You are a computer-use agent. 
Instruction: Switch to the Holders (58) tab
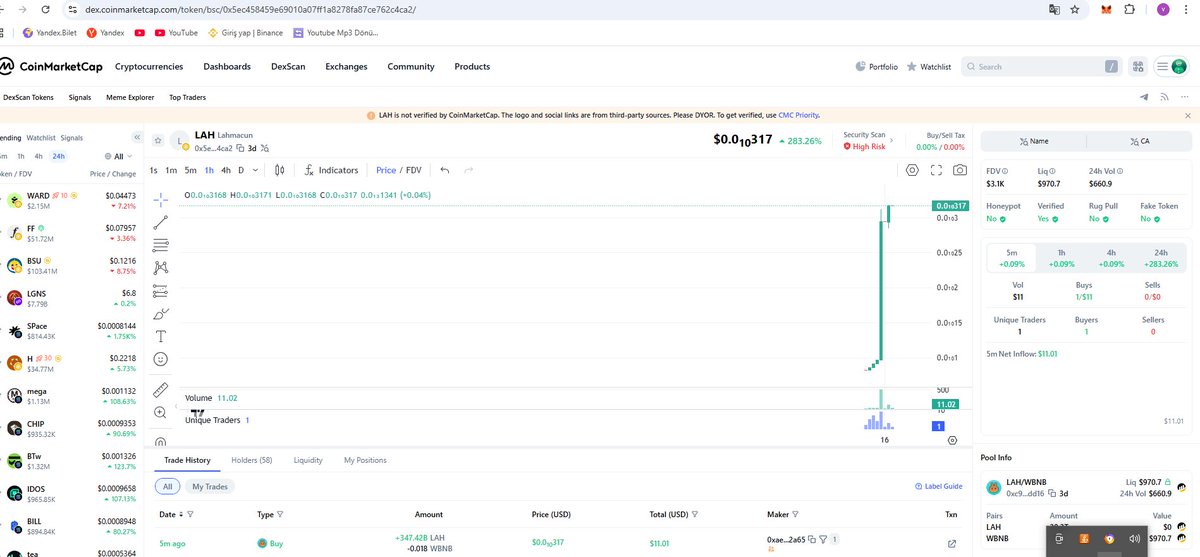click(252, 460)
